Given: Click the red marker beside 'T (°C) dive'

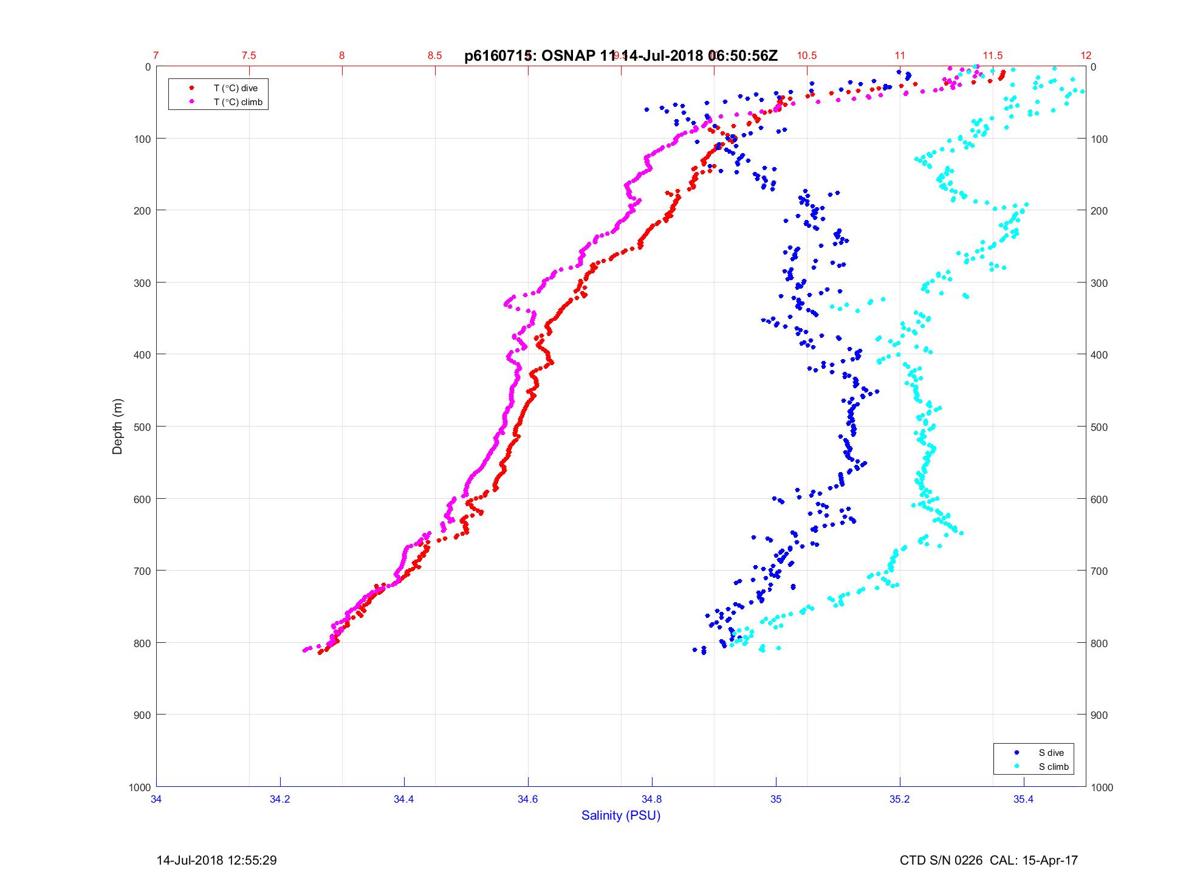Looking at the screenshot, I should (191, 88).
